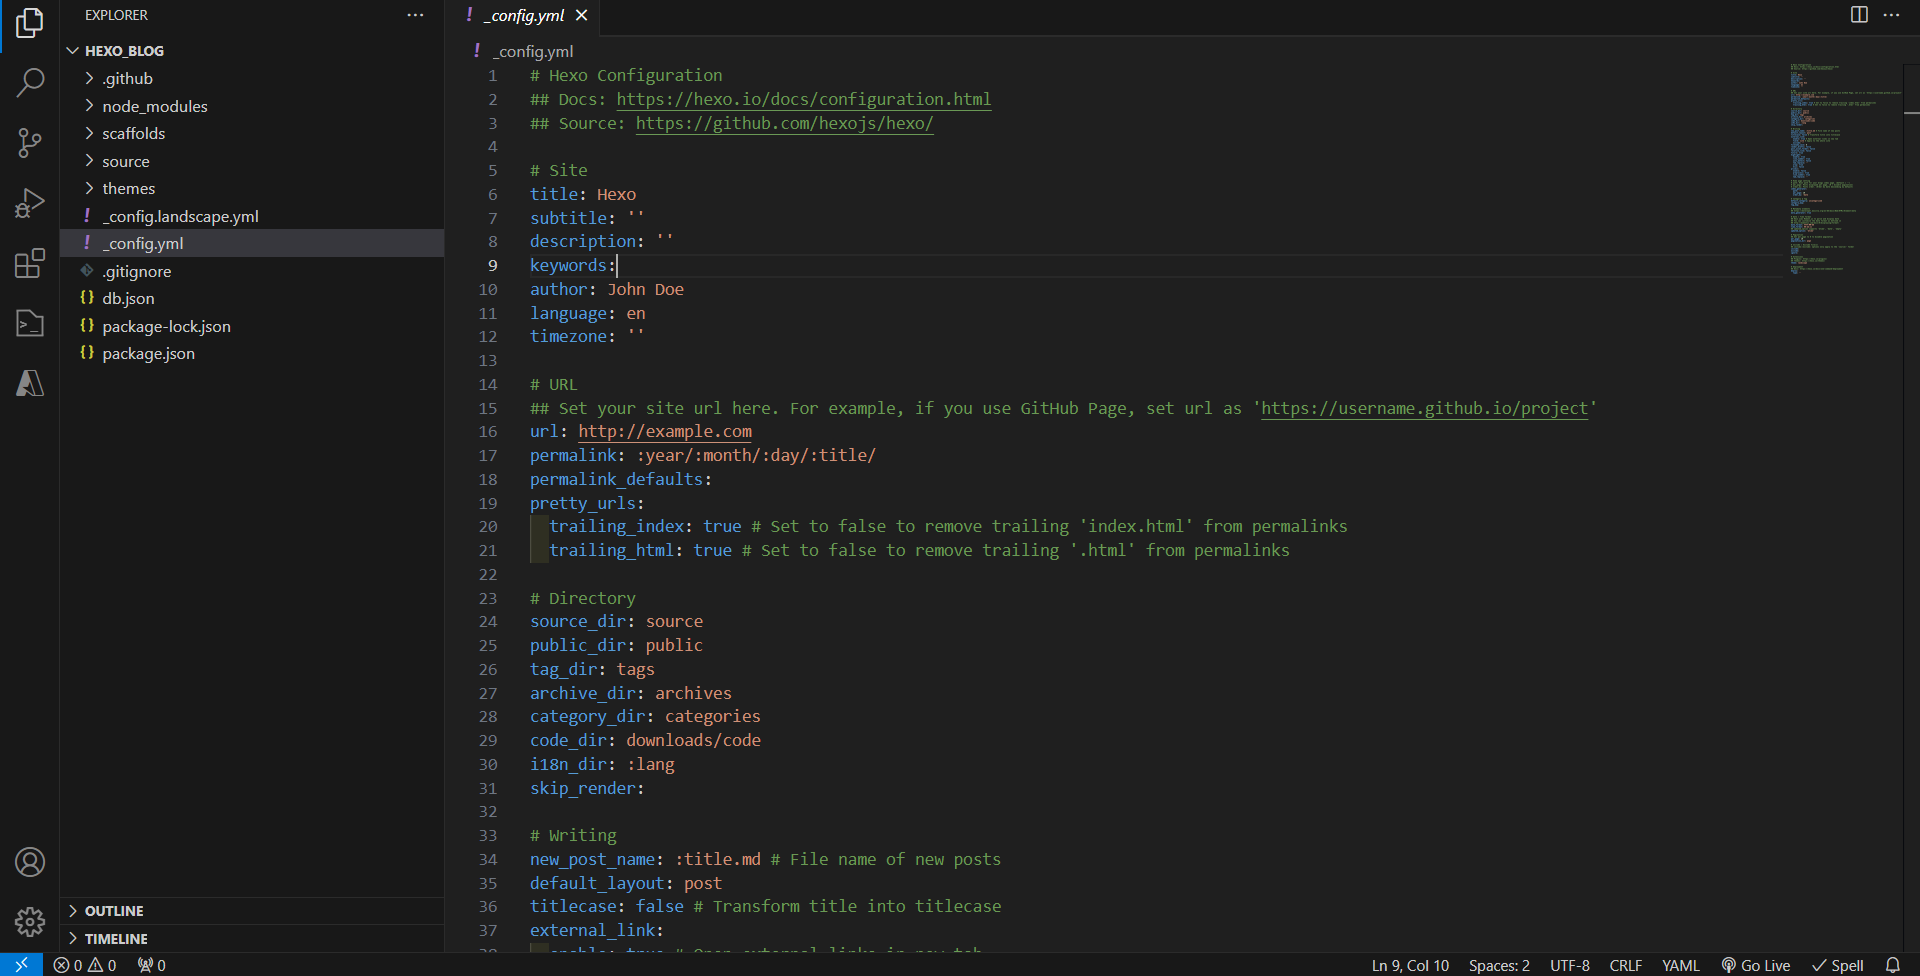Click the github.com/hexojs/hexo source link
Image resolution: width=1920 pixels, height=976 pixels.
[x=785, y=123]
